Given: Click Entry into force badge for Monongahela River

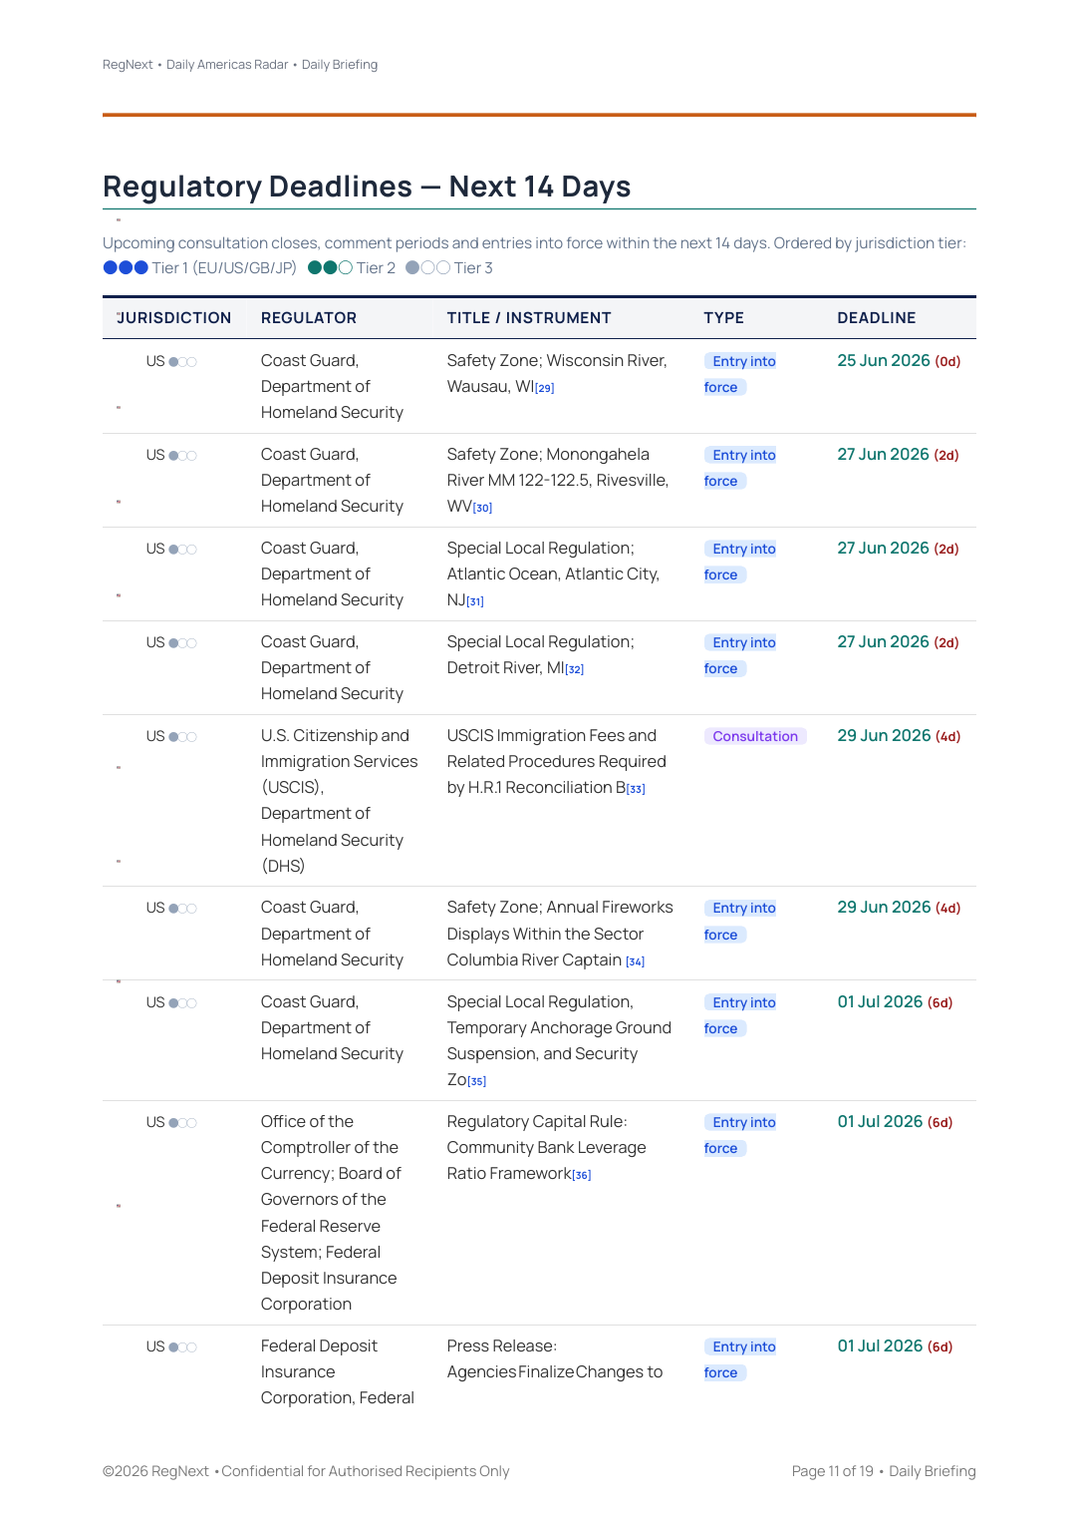Looking at the screenshot, I should [742, 468].
